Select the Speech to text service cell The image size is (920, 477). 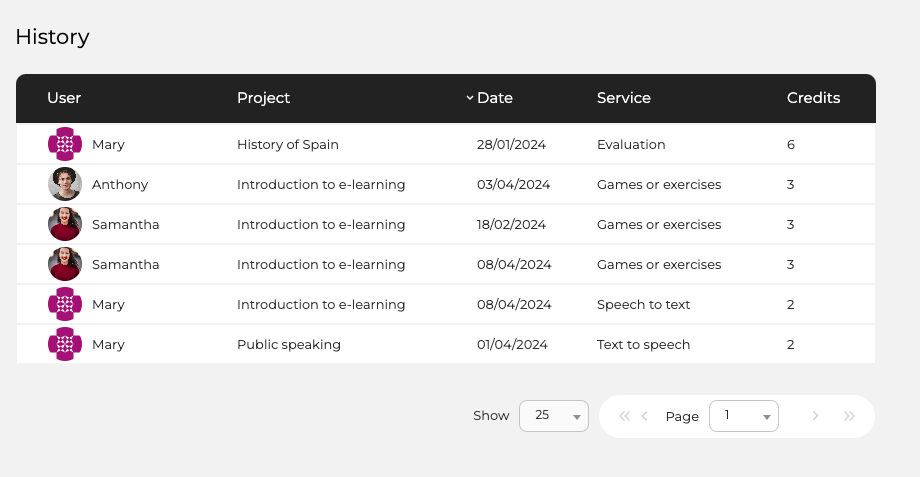643,304
